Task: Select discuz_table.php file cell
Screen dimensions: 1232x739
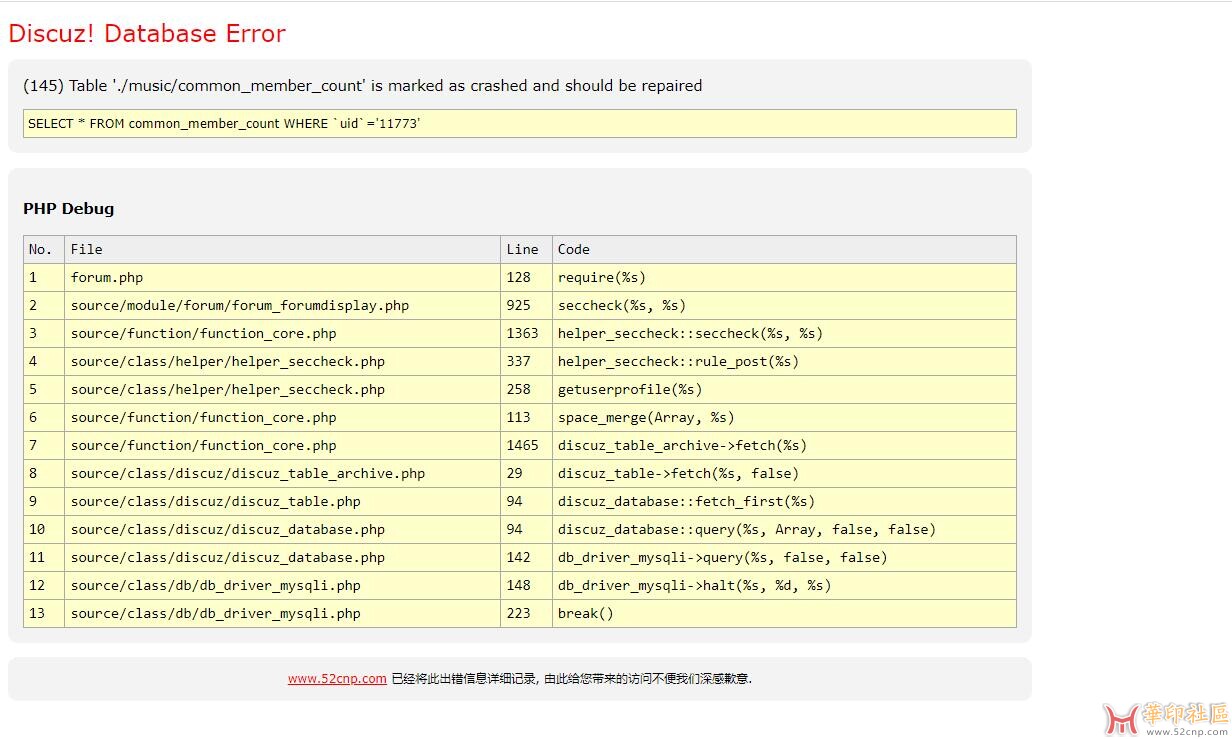Action: coord(283,501)
